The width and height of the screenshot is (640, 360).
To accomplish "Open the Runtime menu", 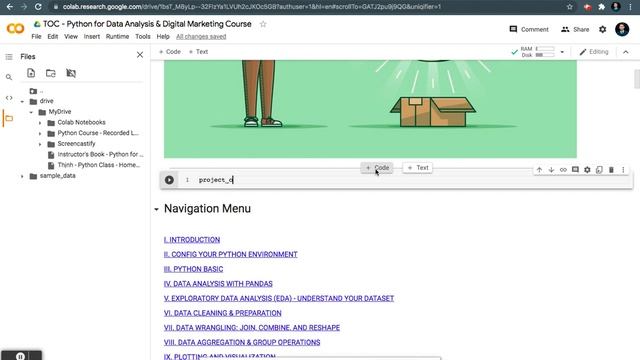I will click(x=118, y=36).
